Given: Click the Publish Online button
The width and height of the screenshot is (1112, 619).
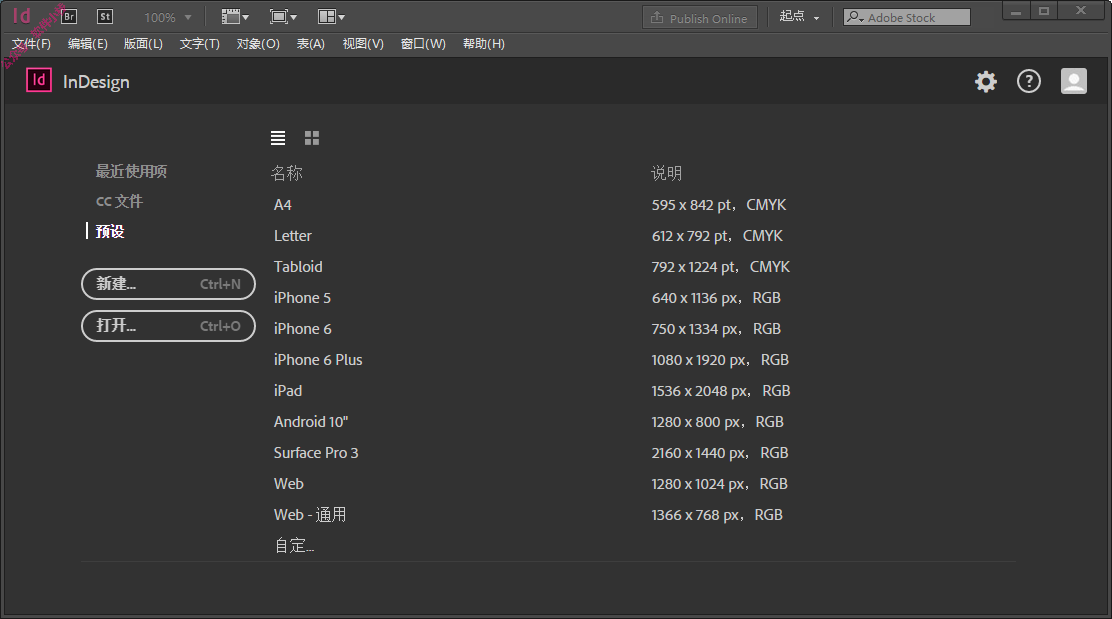Looking at the screenshot, I should click(700, 18).
